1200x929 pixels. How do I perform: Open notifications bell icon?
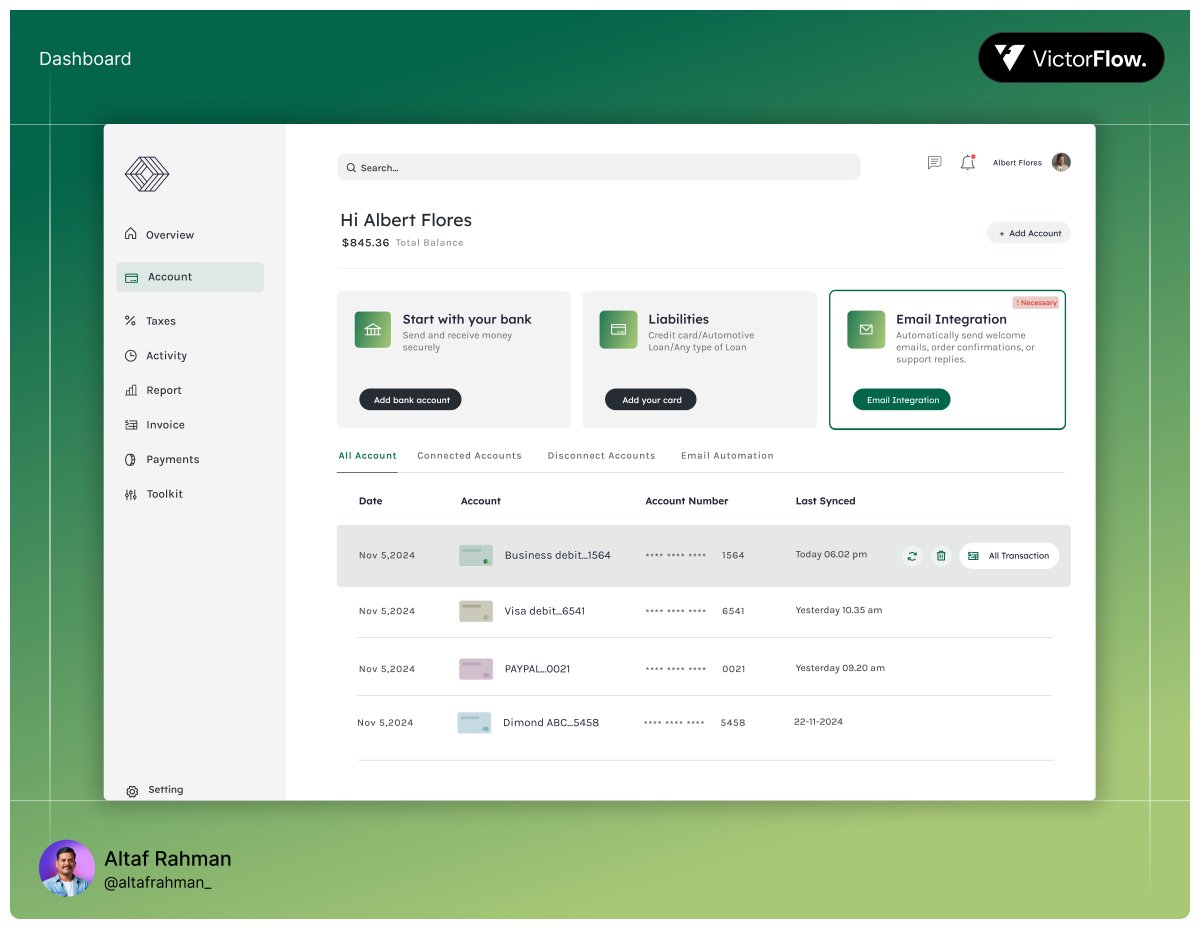pyautogui.click(x=967, y=162)
